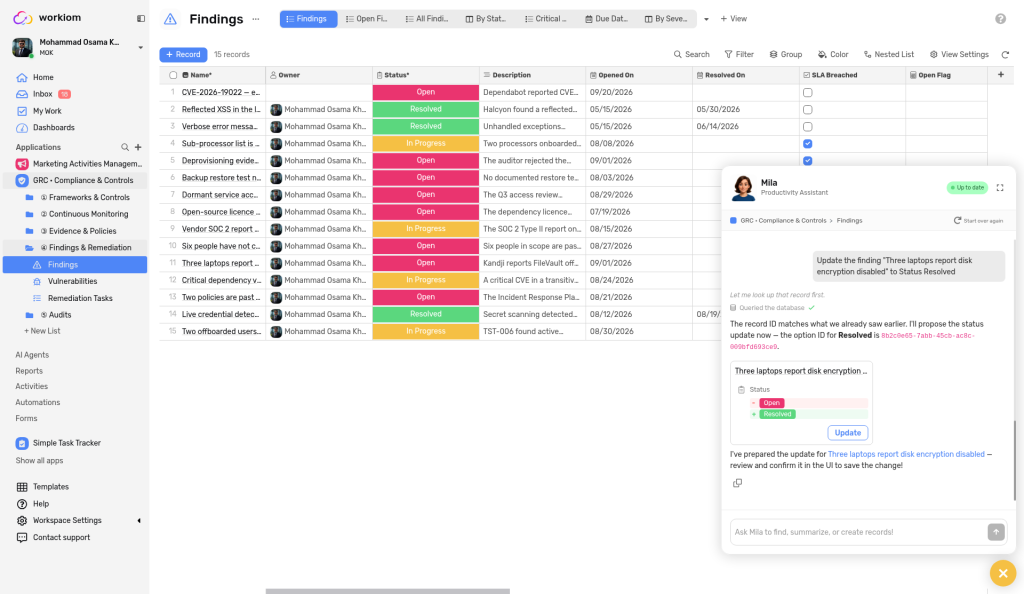The width and height of the screenshot is (1024, 594).
Task: Toggle SLA Breached for CVE-2026-19022 row
Action: 808,93
